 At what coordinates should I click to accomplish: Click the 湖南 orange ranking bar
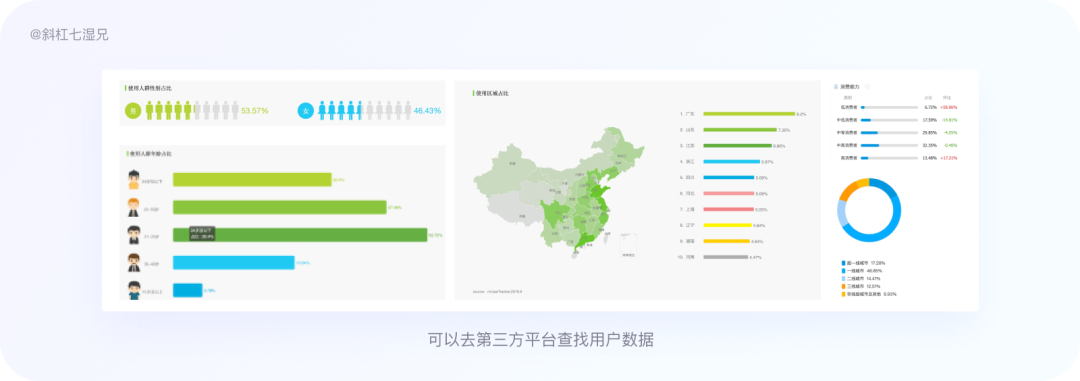coord(726,240)
